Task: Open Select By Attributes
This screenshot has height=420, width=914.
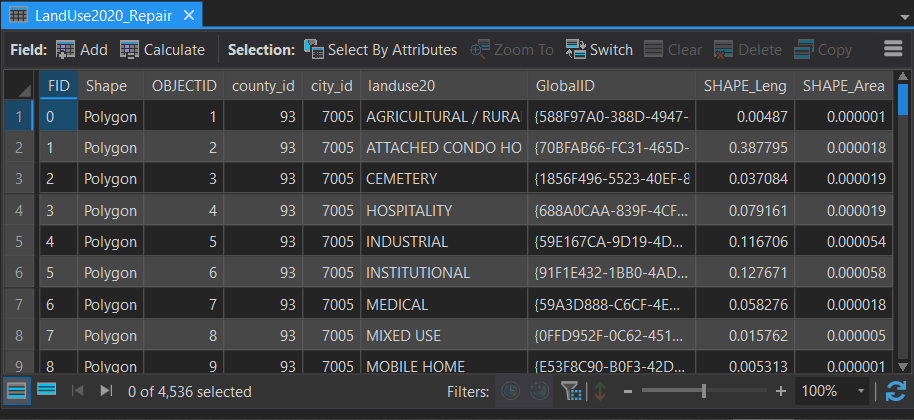Action: click(380, 49)
